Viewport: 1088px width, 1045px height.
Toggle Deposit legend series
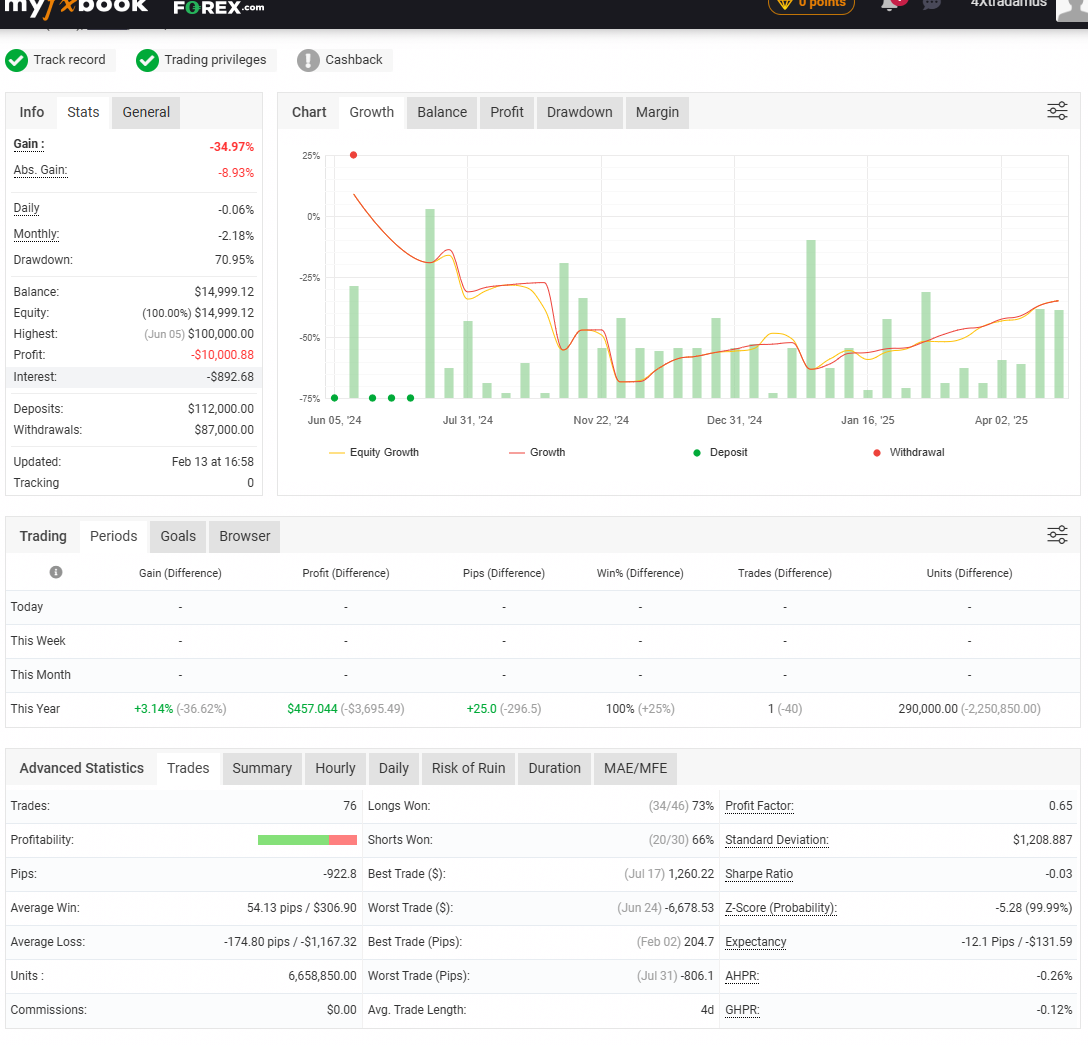pos(720,452)
